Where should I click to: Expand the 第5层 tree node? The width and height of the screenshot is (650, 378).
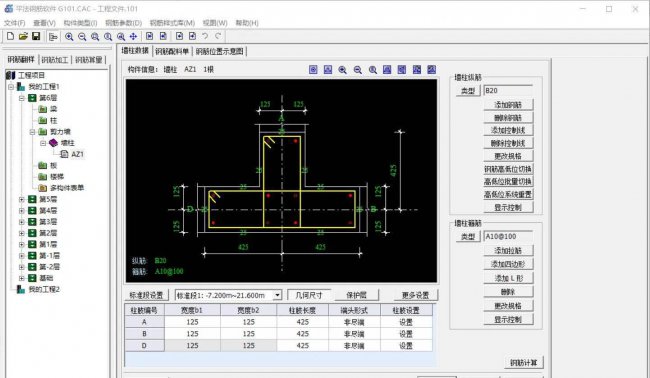point(22,199)
